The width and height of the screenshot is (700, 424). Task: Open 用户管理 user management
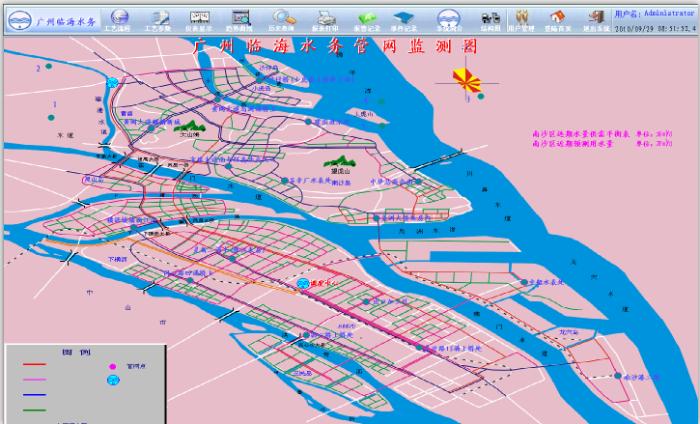(522, 17)
